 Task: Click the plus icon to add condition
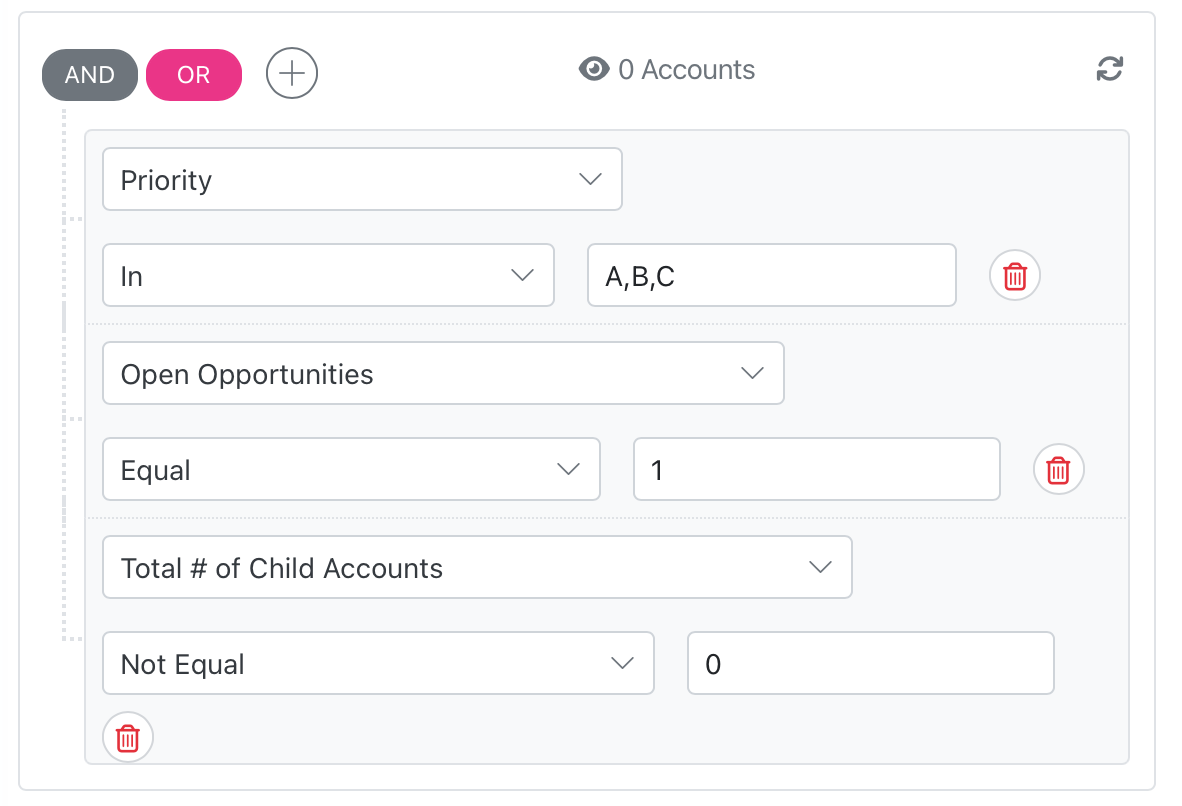point(292,74)
